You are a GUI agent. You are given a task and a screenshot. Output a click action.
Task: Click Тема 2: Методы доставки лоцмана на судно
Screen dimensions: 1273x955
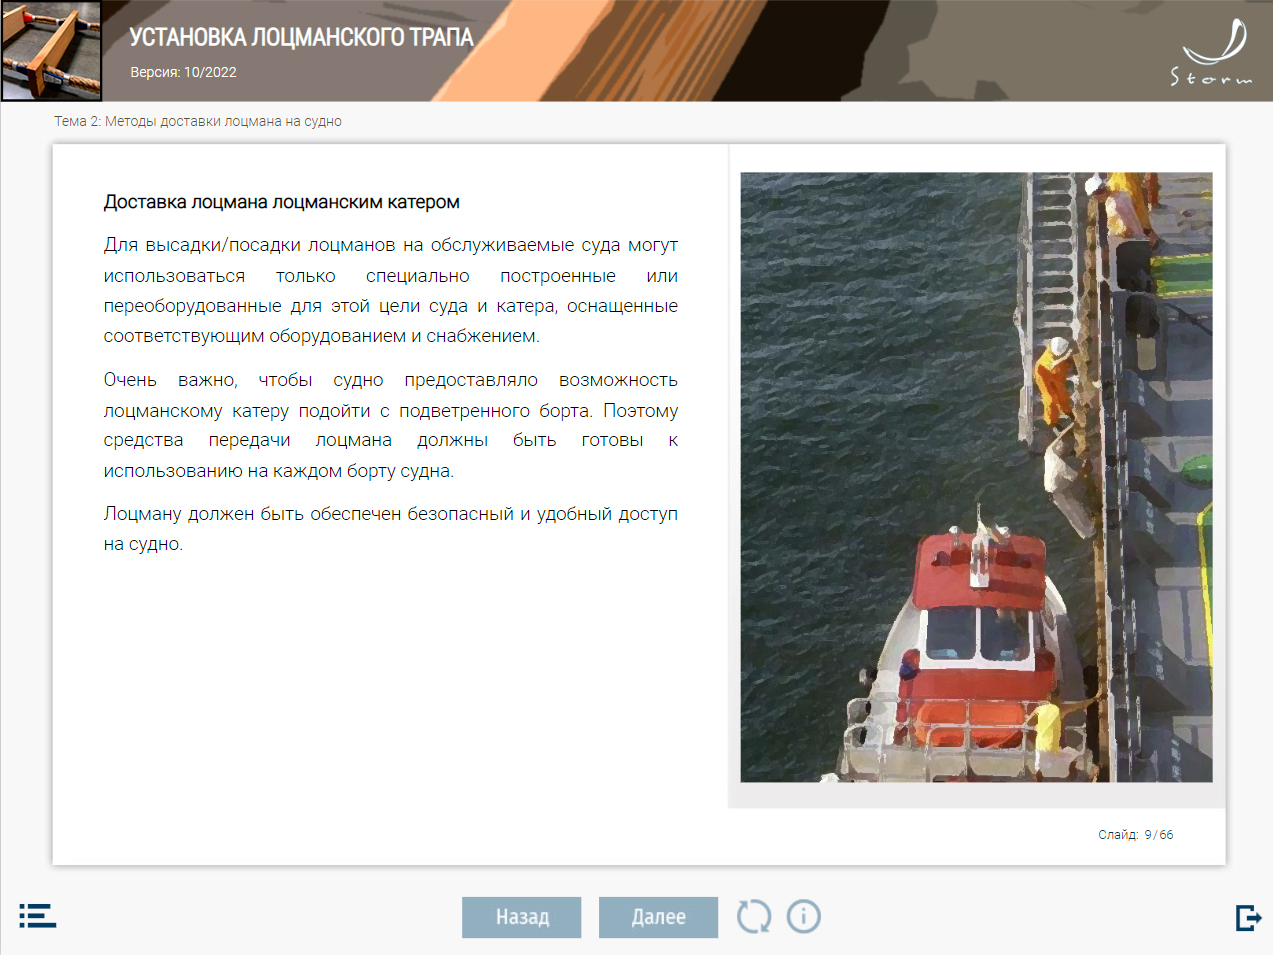(198, 121)
